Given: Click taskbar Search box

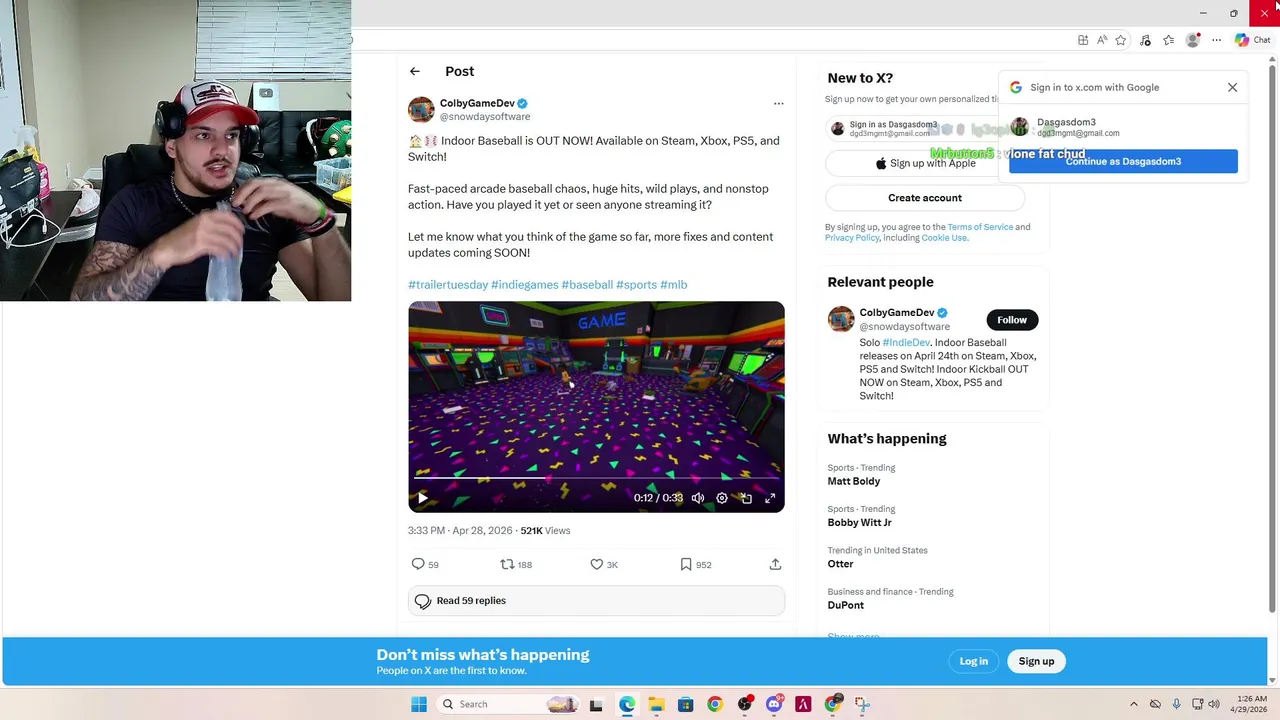Looking at the screenshot, I should (509, 704).
